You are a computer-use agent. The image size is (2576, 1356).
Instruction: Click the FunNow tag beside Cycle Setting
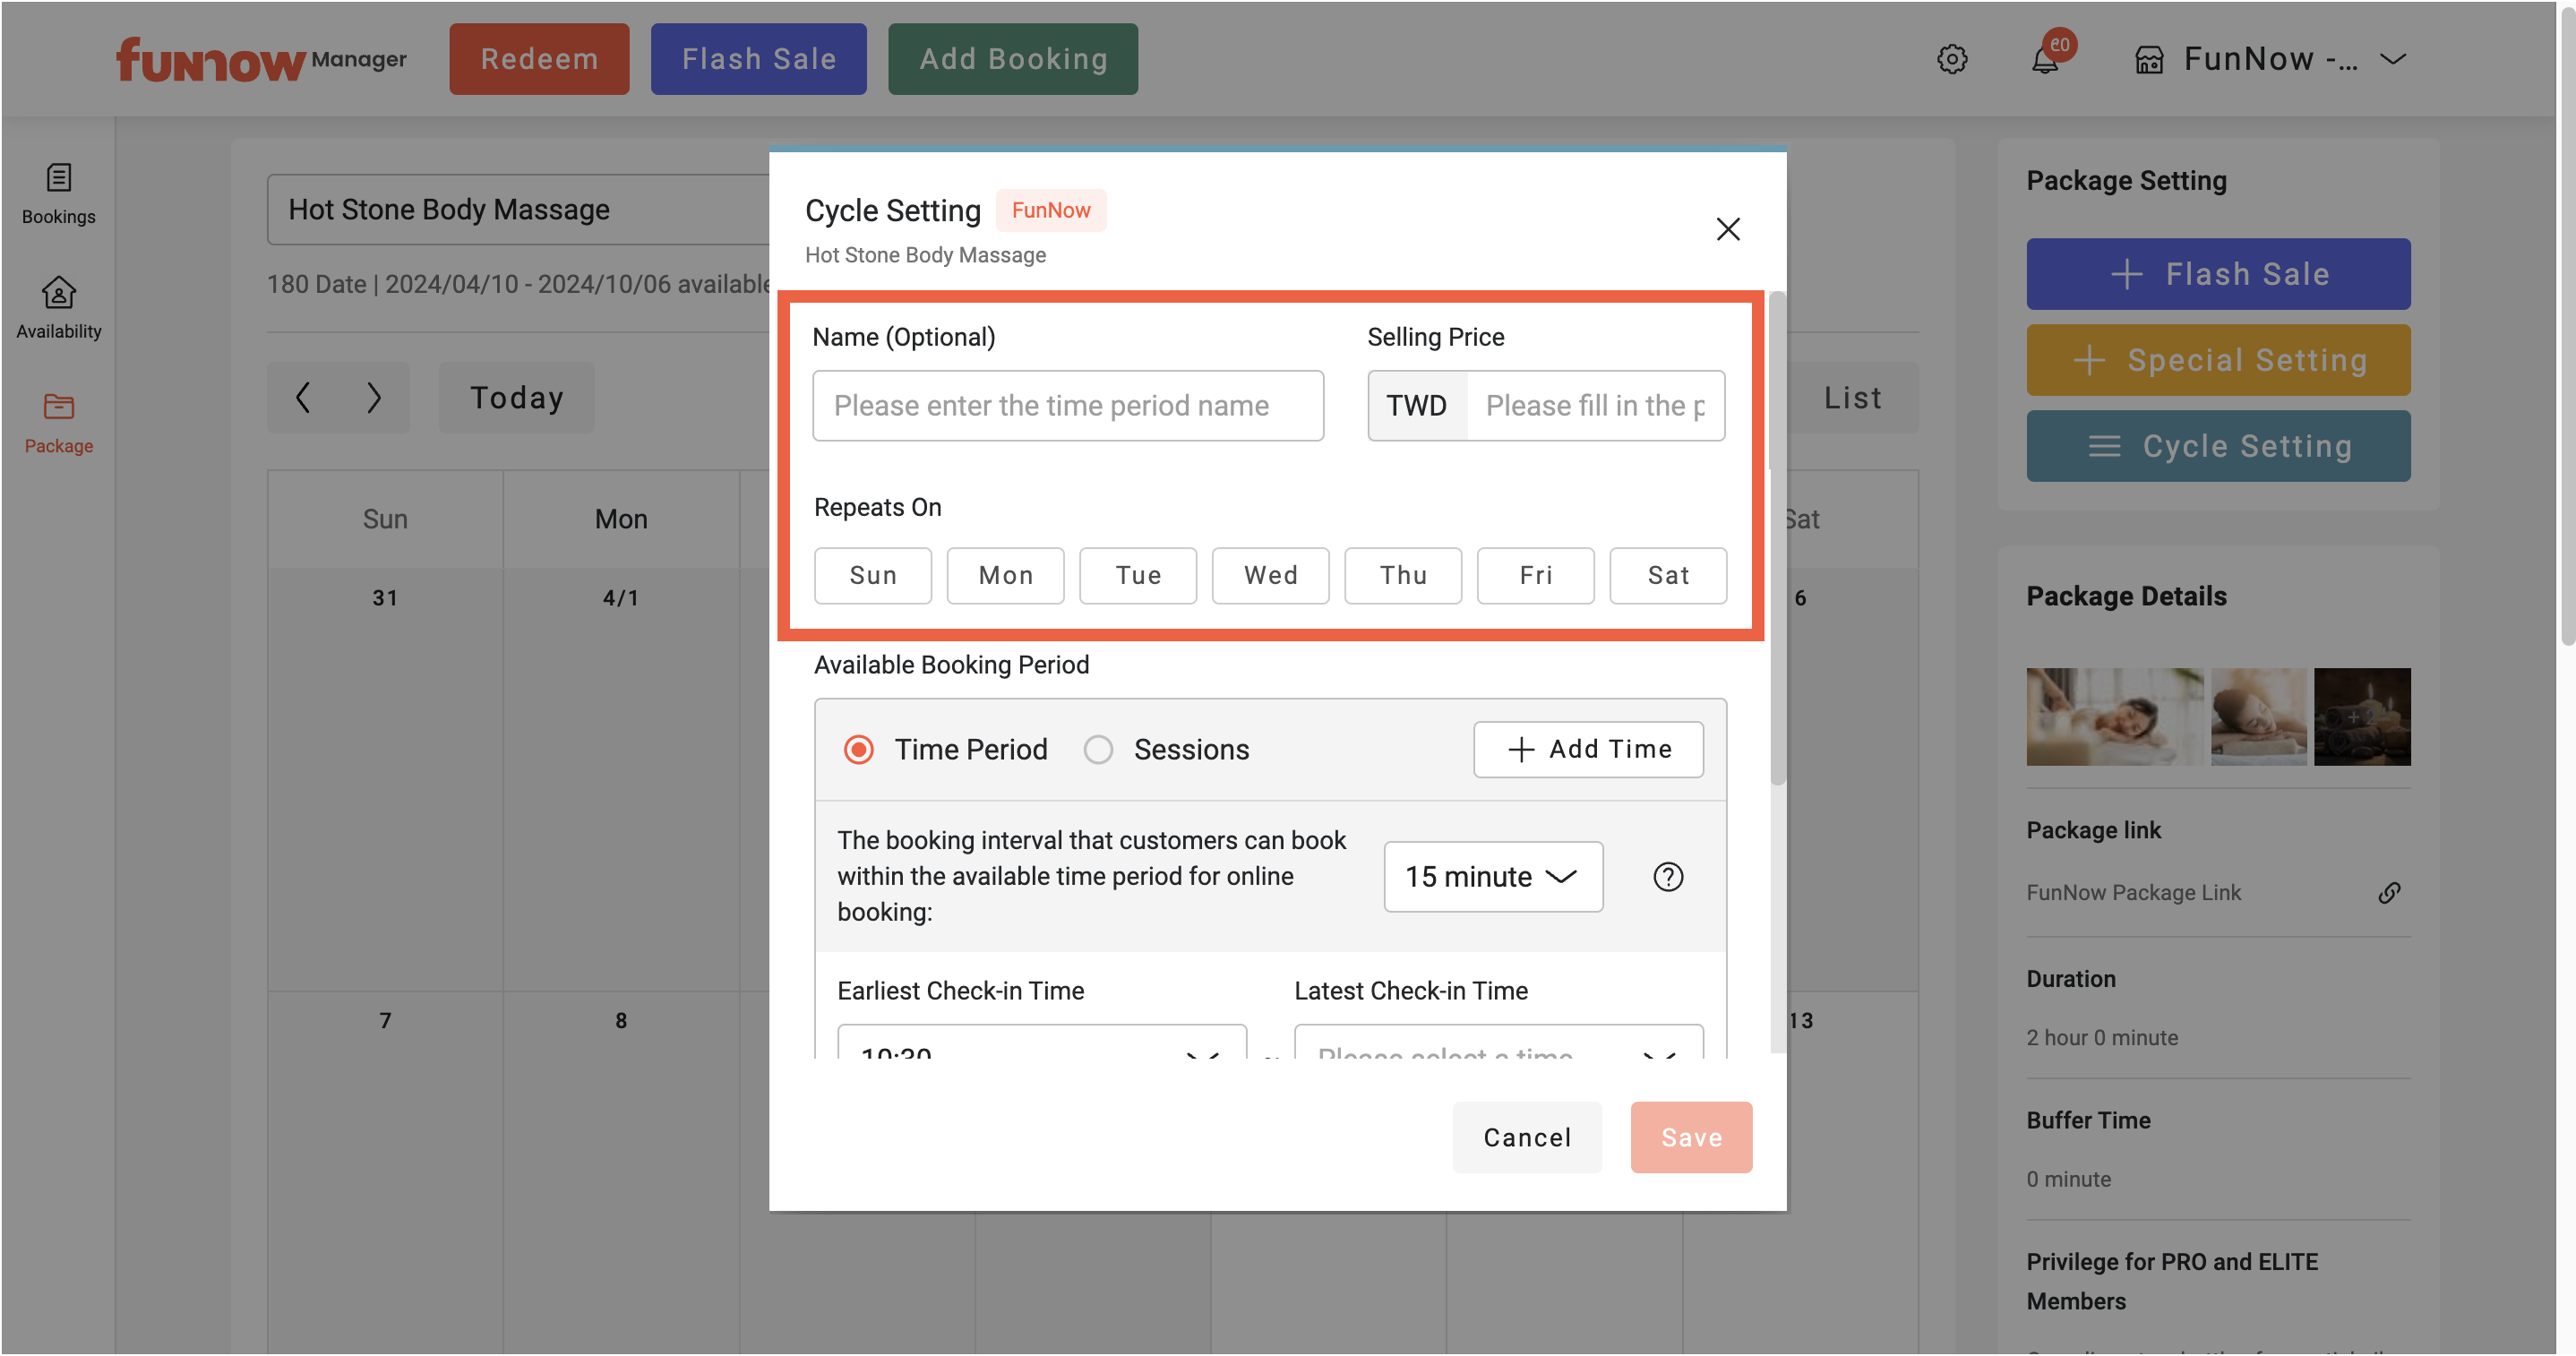[1050, 210]
